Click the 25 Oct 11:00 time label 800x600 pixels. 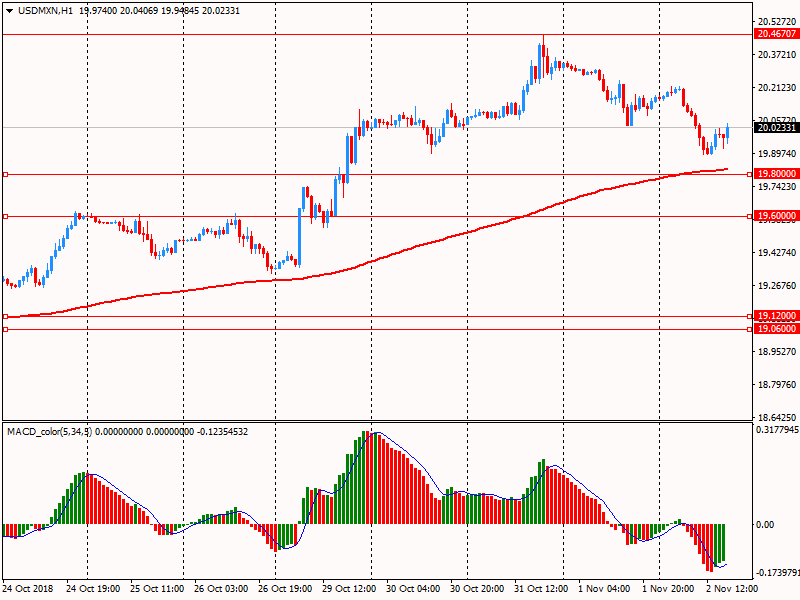[x=157, y=589]
